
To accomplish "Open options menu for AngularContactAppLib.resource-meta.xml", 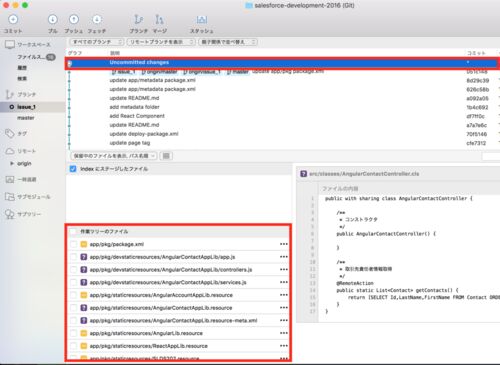I will (284, 320).
